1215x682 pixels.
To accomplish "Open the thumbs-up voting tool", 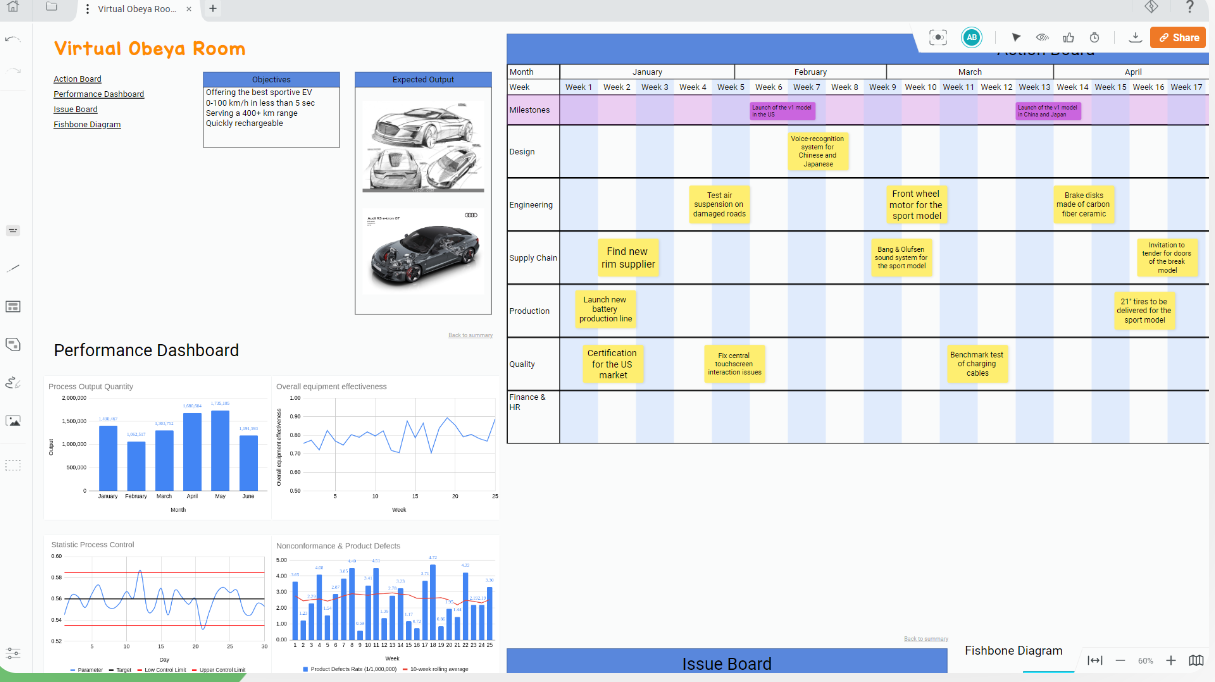I will point(1069,37).
